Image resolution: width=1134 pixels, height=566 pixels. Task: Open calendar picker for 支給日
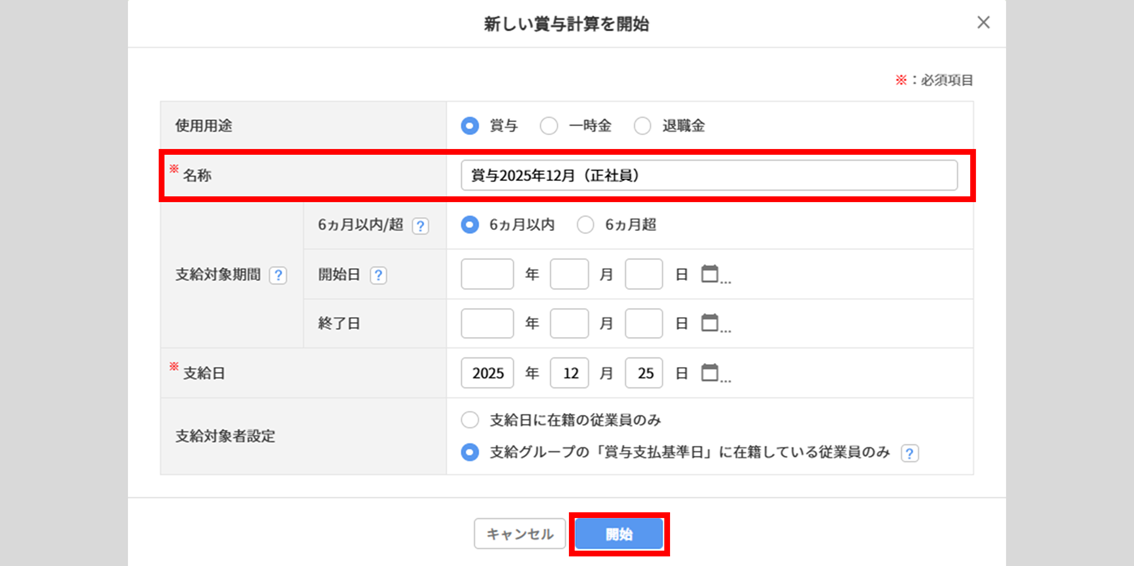[x=710, y=373]
